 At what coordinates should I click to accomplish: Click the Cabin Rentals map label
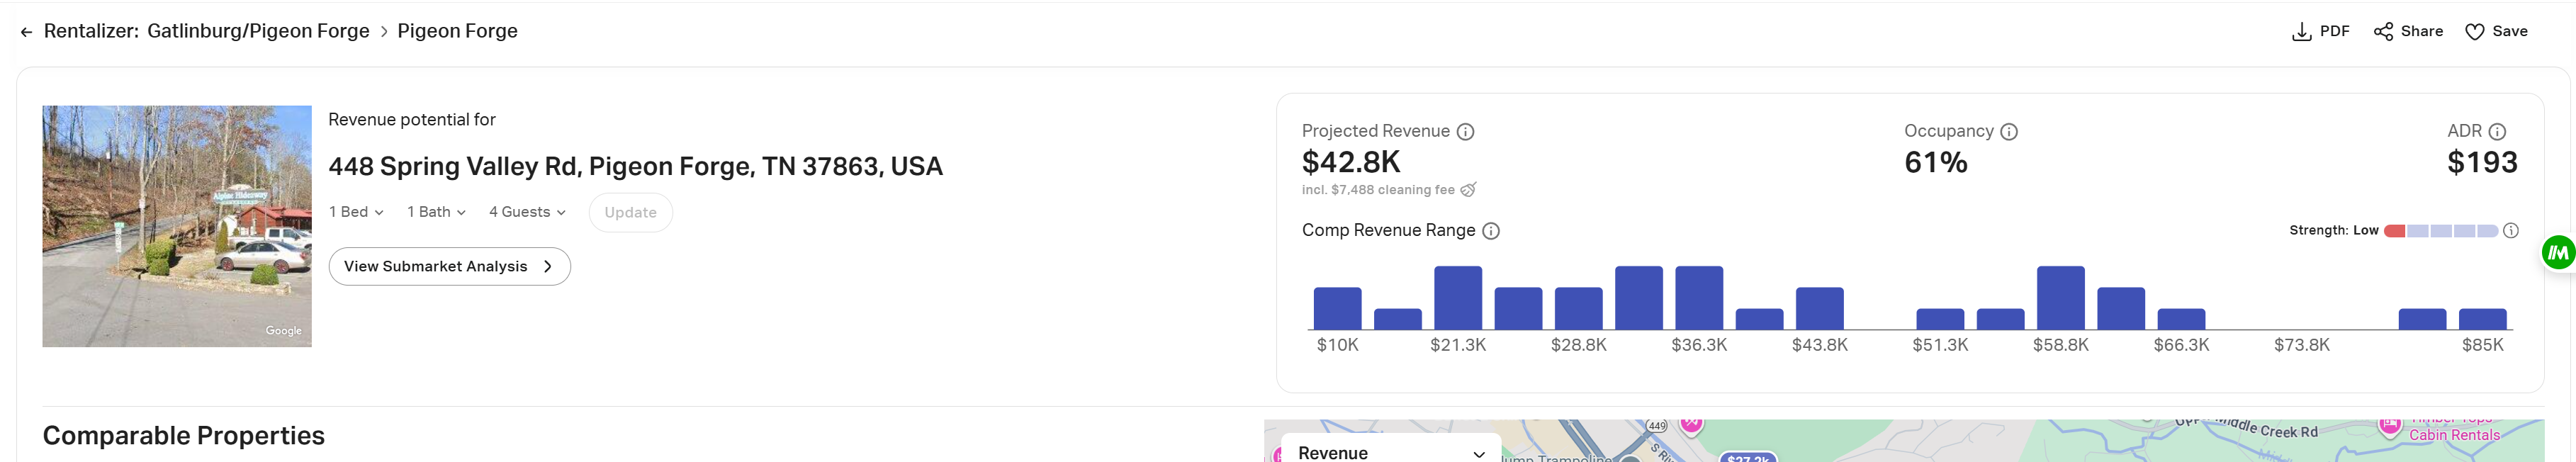[2454, 435]
